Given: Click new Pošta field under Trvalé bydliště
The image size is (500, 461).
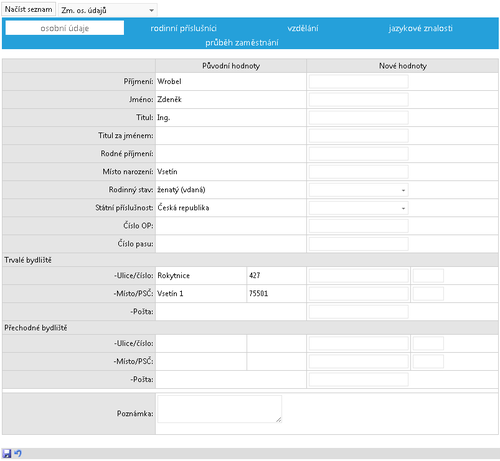Looking at the screenshot, I should tap(358, 312).
